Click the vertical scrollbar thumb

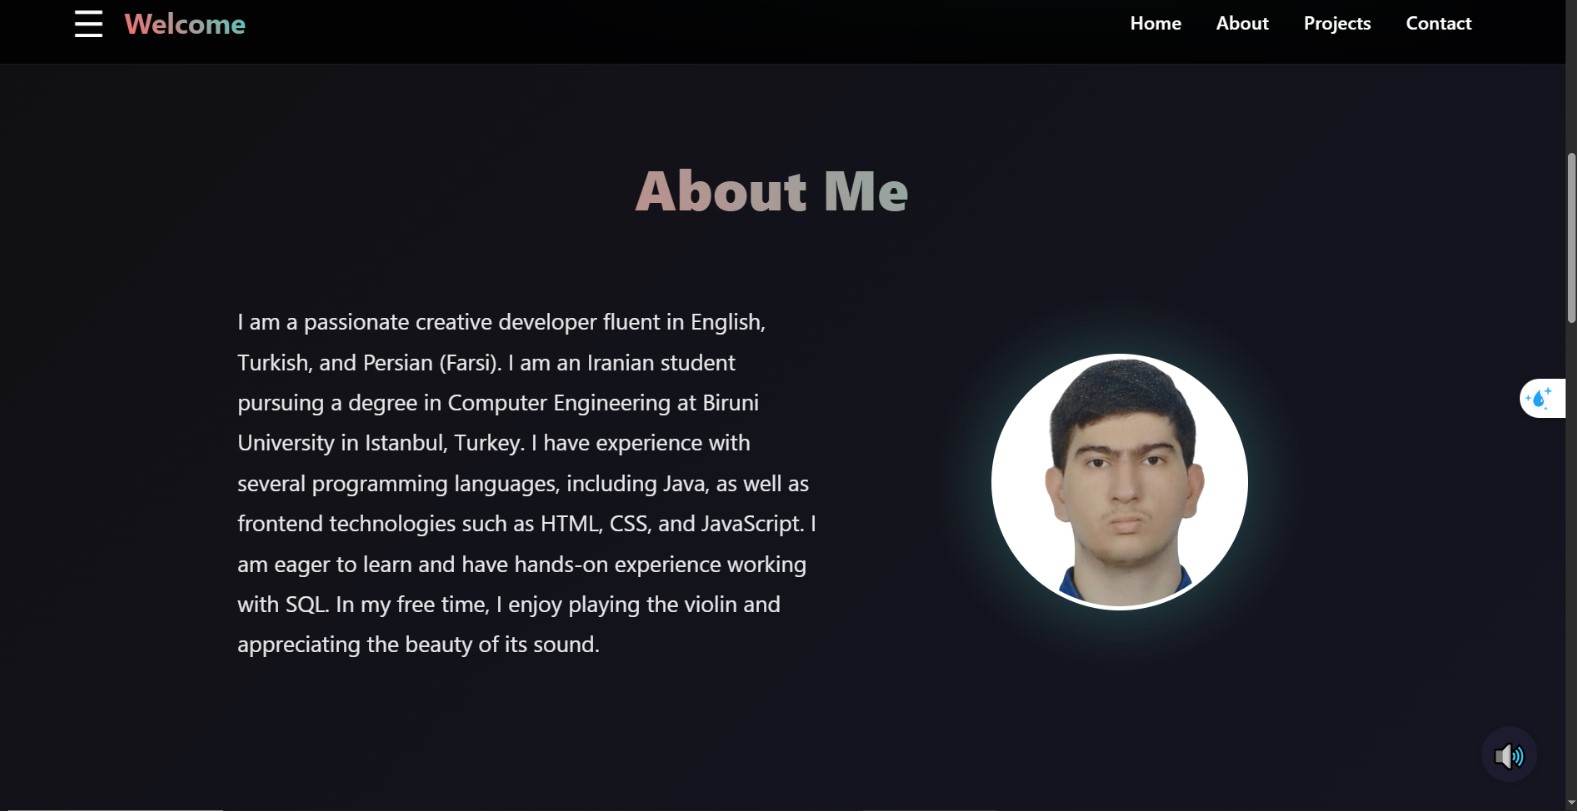point(1571,238)
